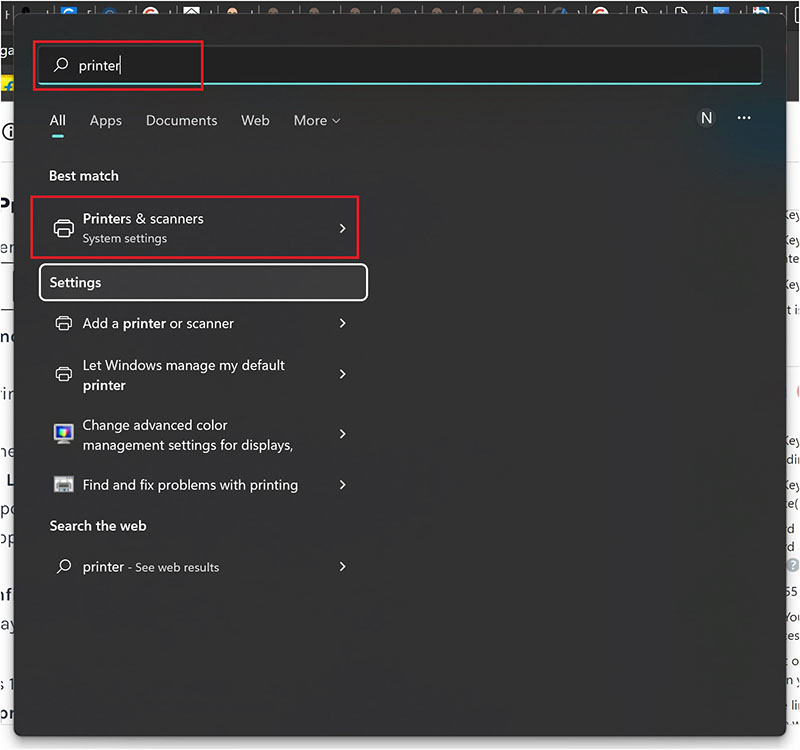The width and height of the screenshot is (800, 750).
Task: Click the printer icon beside Printers & scanners
Action: [63, 227]
